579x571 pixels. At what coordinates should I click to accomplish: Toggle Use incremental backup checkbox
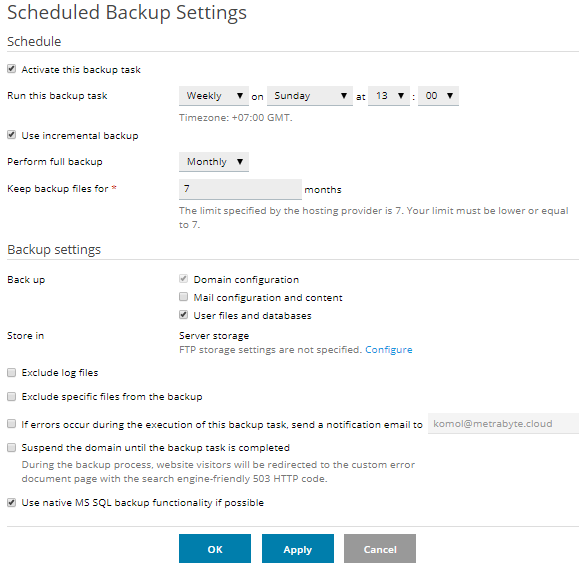11,135
